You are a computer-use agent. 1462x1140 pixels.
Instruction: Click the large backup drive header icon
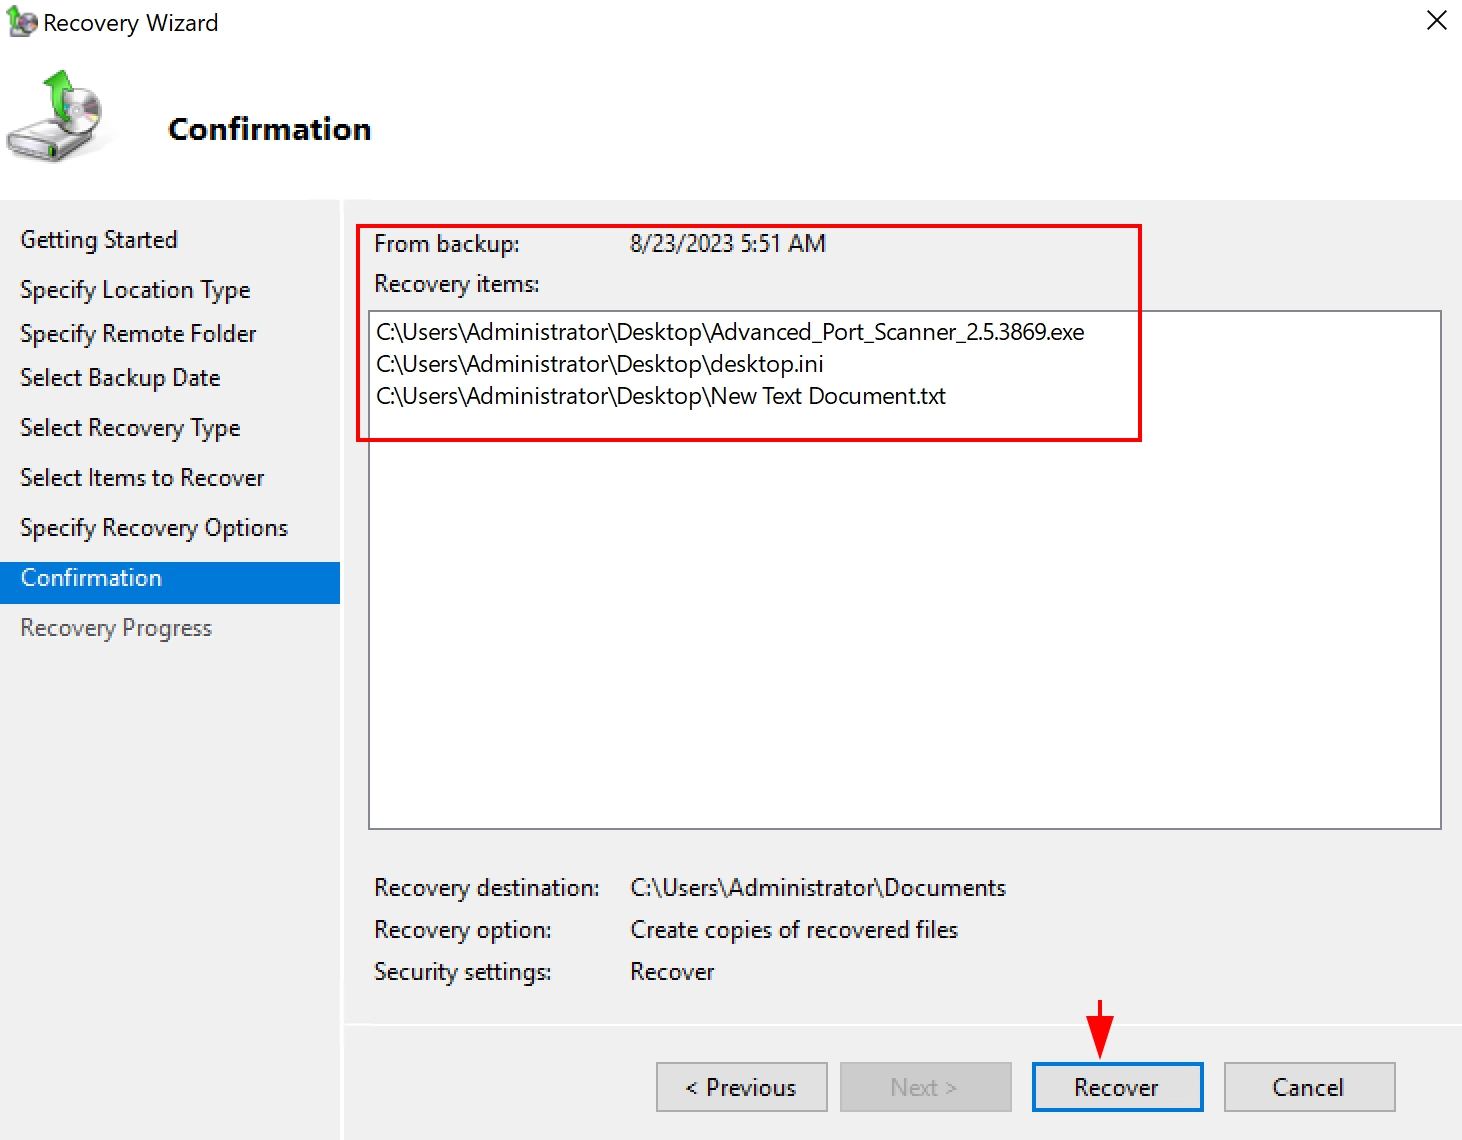[x=58, y=118]
